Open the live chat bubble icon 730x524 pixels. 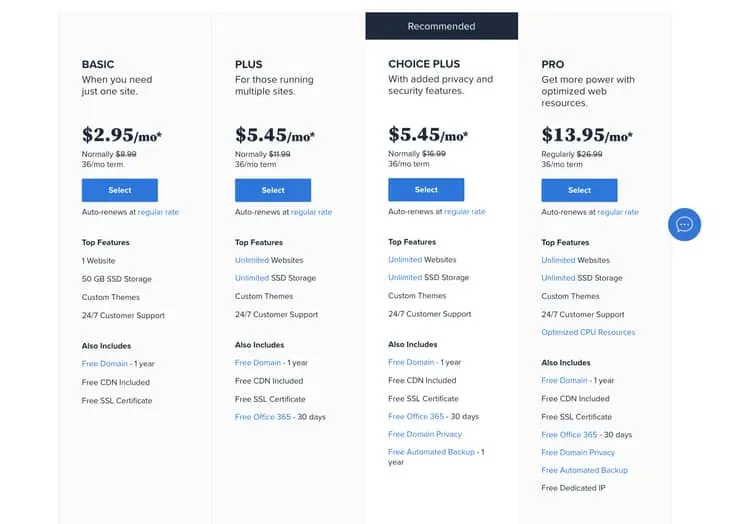(x=685, y=224)
